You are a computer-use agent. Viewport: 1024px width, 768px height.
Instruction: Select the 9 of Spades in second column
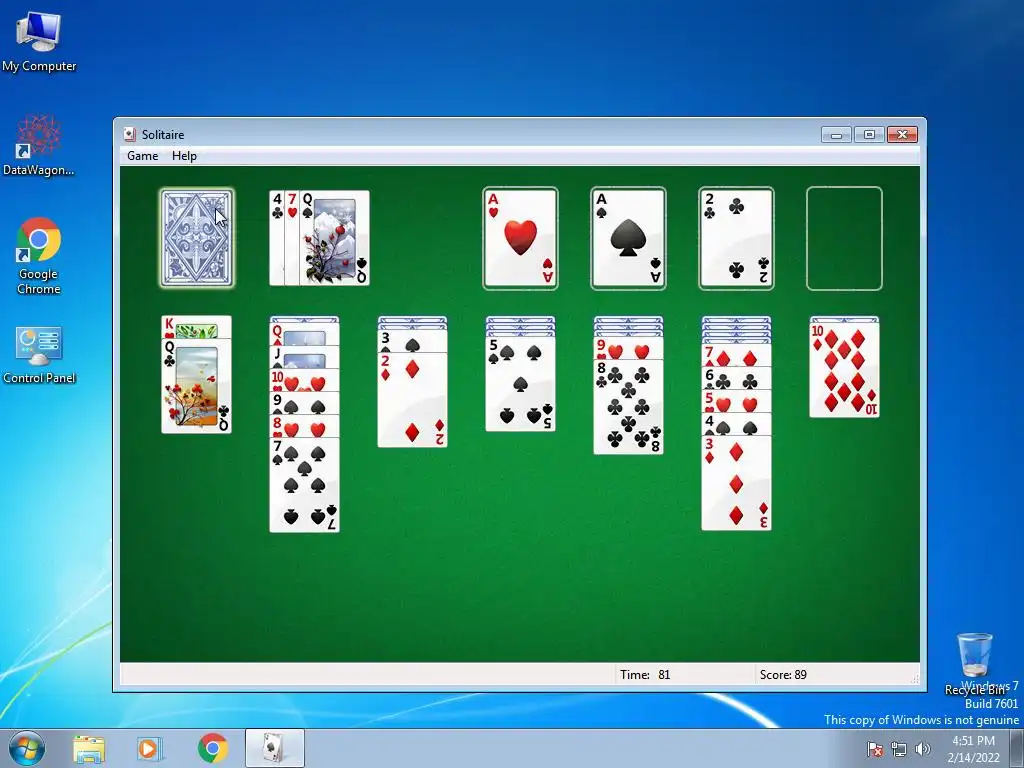(304, 404)
